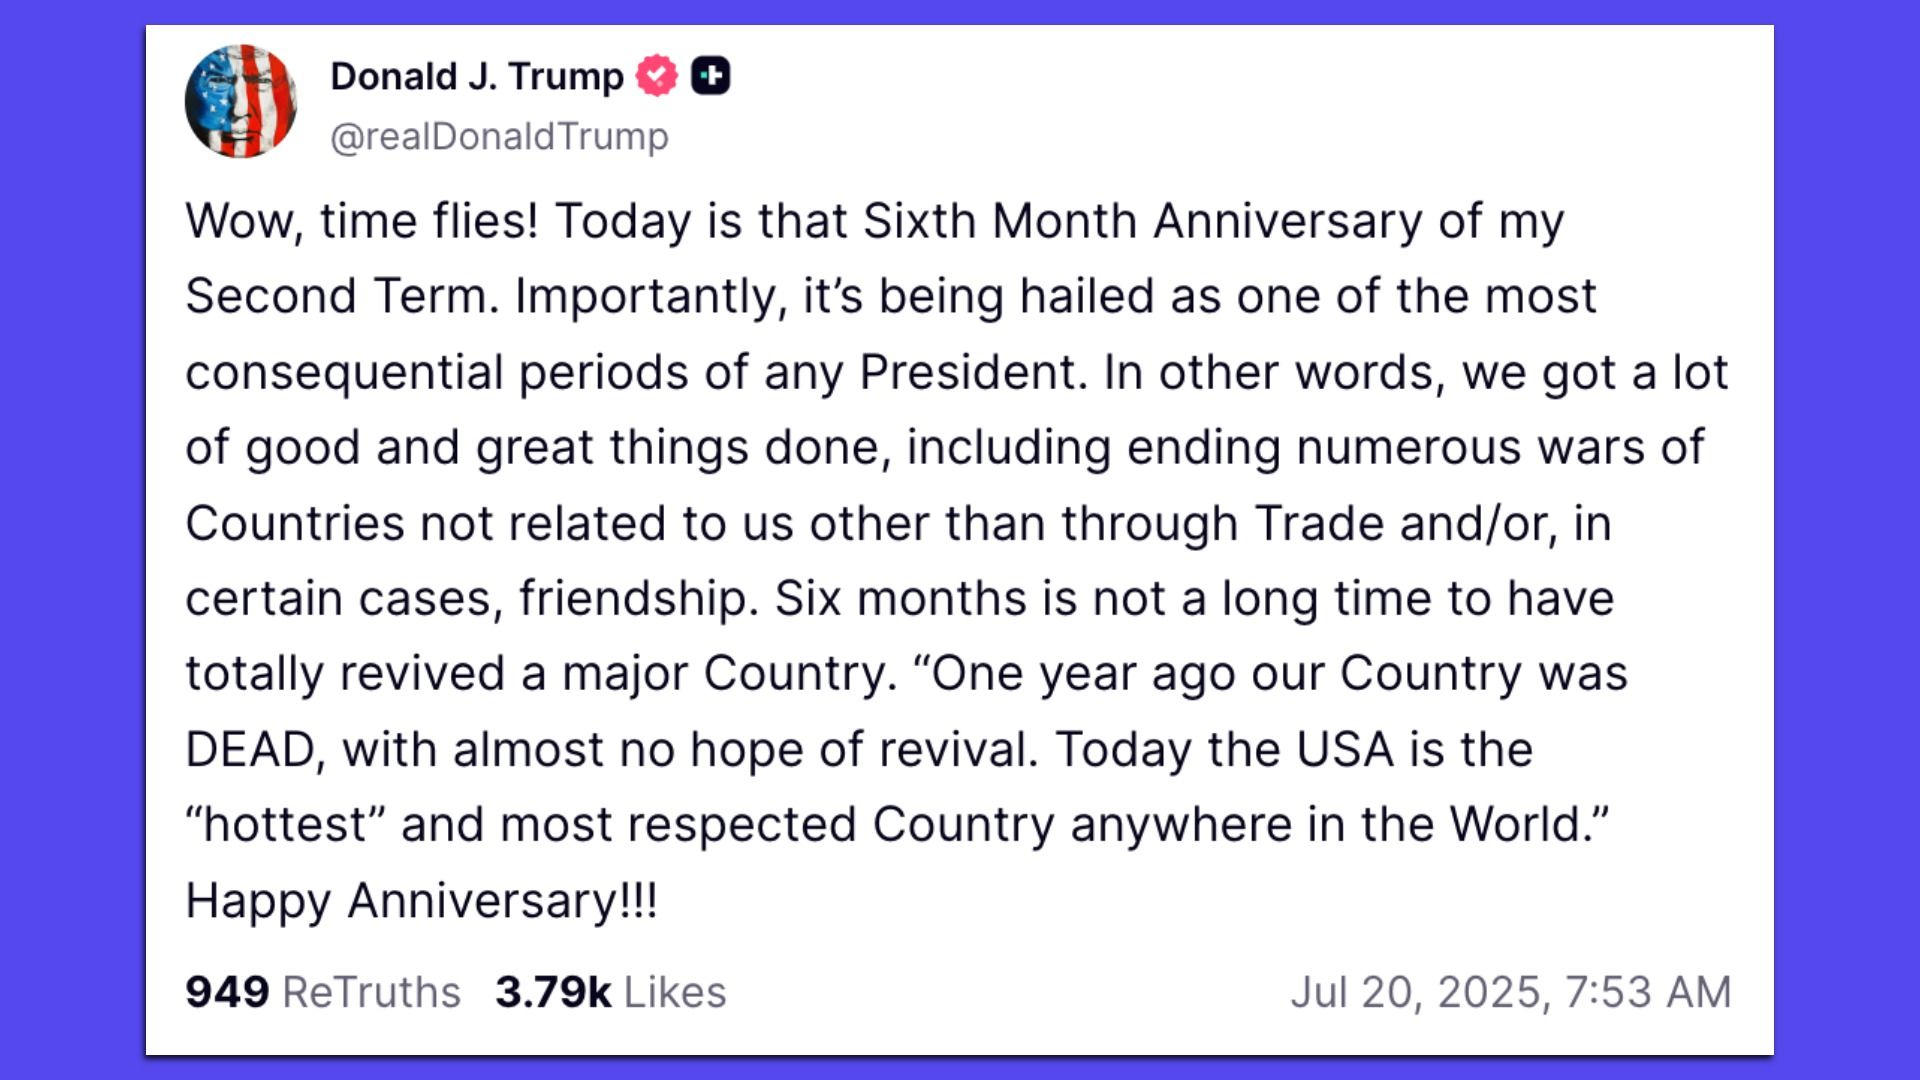Click the phrase Happy Anniversary!!!

coord(420,900)
